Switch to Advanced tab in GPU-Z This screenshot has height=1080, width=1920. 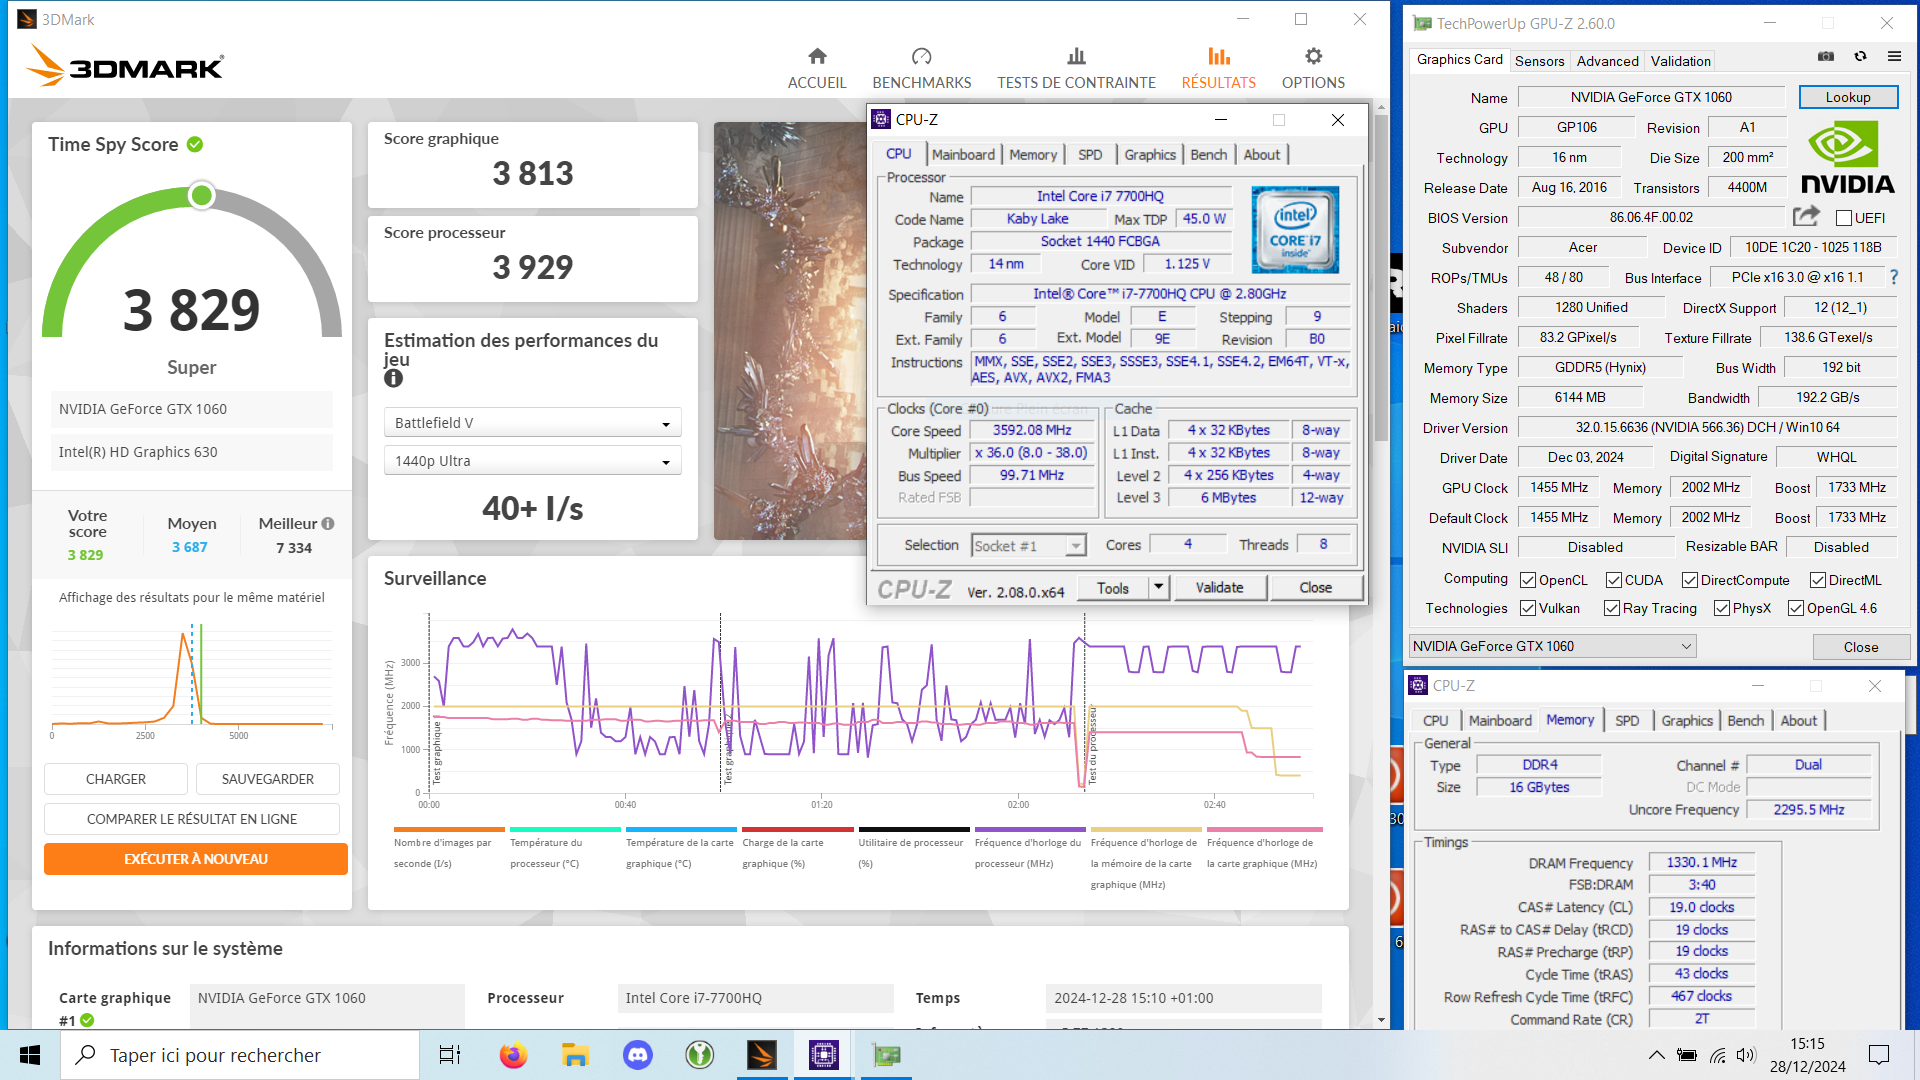coord(1607,61)
